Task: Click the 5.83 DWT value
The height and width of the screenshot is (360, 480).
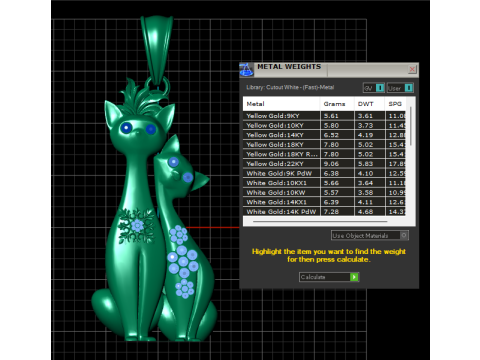Action: pyautogui.click(x=365, y=164)
